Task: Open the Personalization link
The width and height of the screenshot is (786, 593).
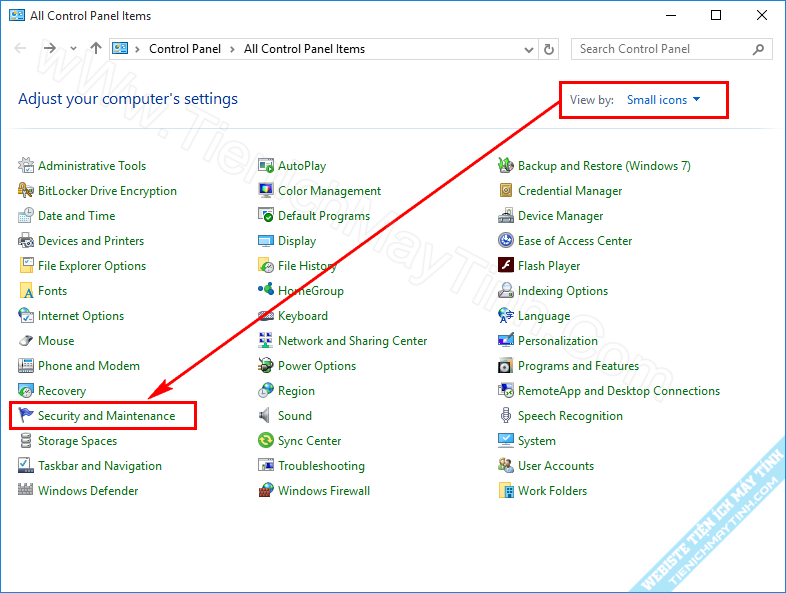Action: click(x=558, y=341)
